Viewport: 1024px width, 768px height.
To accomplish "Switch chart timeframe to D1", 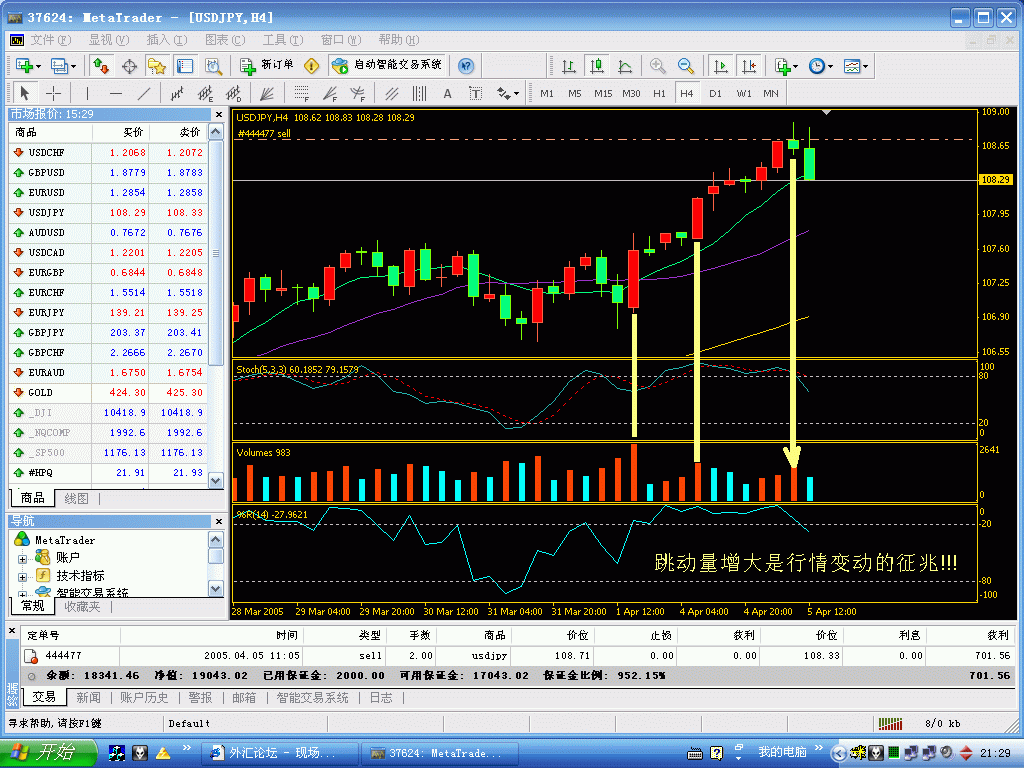I will click(x=715, y=93).
